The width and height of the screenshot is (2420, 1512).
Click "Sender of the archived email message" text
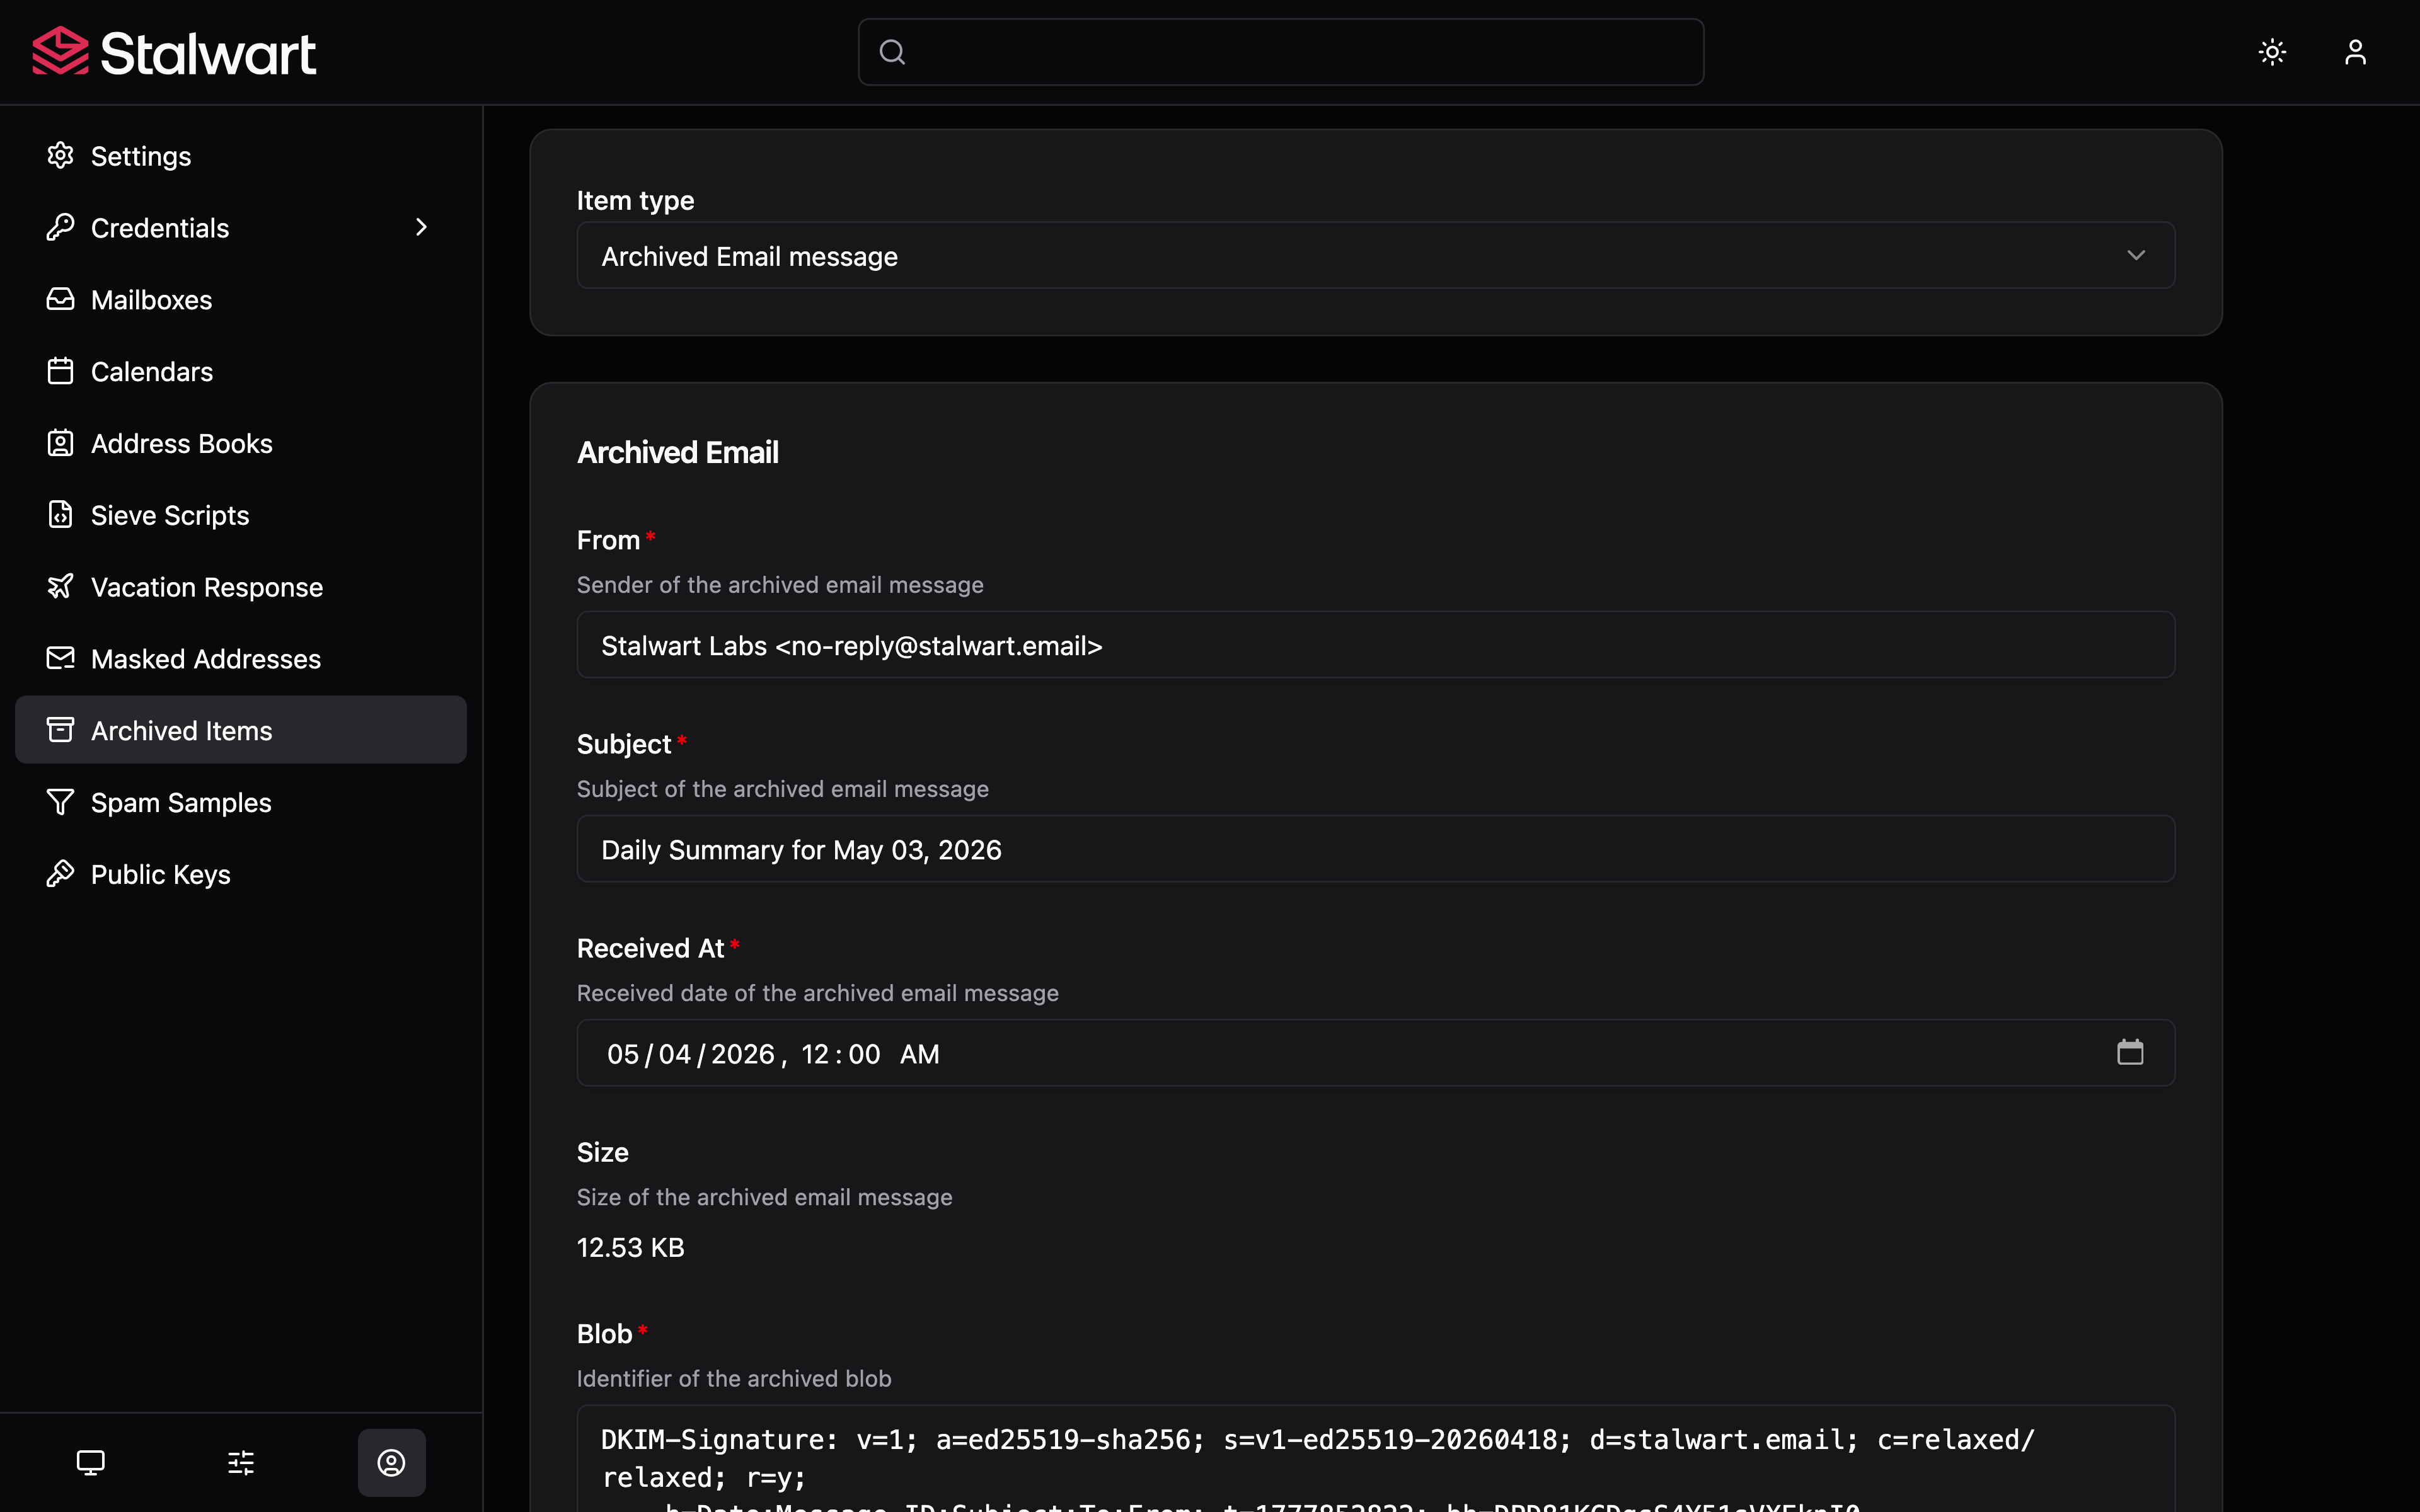click(780, 585)
